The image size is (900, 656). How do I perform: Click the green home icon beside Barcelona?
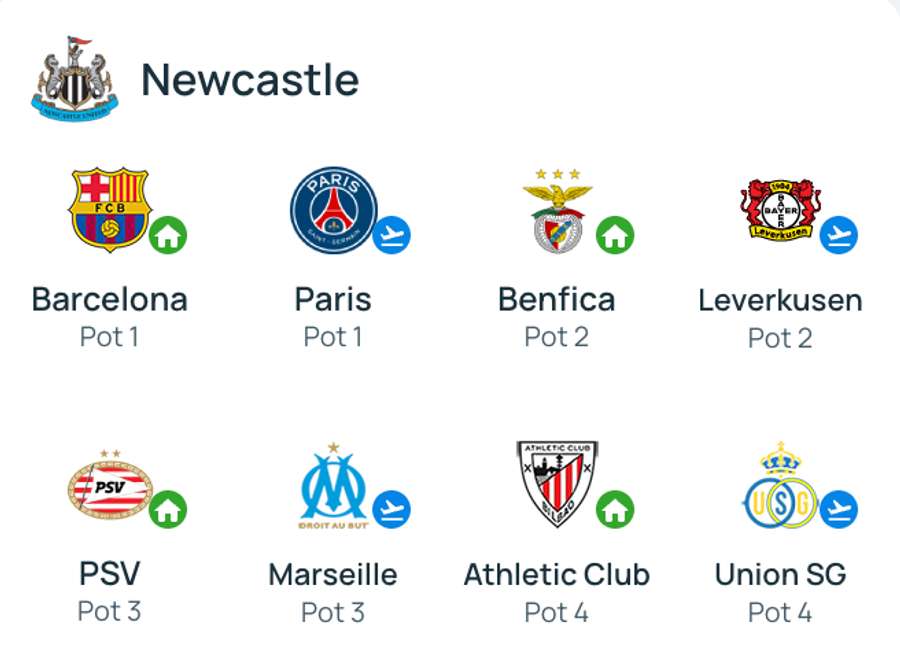tap(168, 235)
